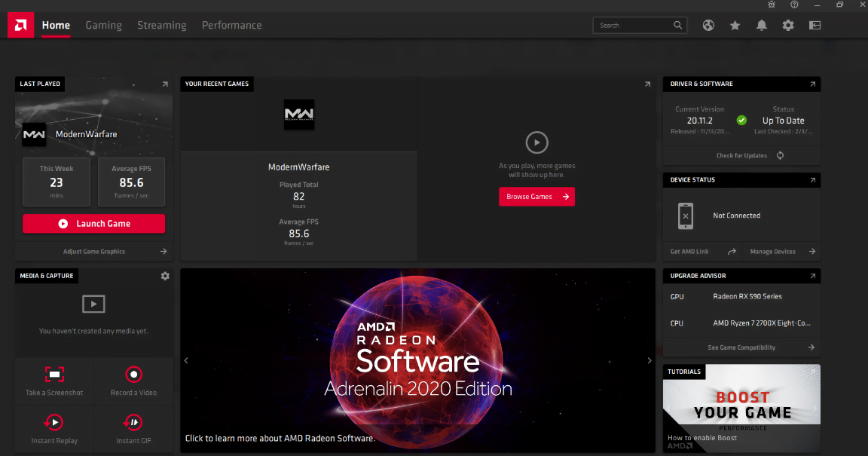Expand the Device Status panel
This screenshot has height=456, width=868.
click(813, 180)
